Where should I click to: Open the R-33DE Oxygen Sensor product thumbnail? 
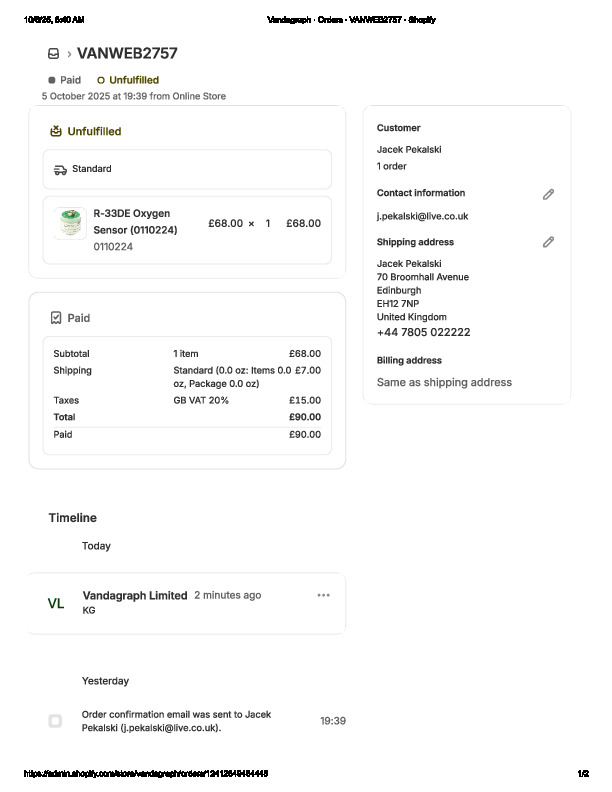tap(70, 223)
